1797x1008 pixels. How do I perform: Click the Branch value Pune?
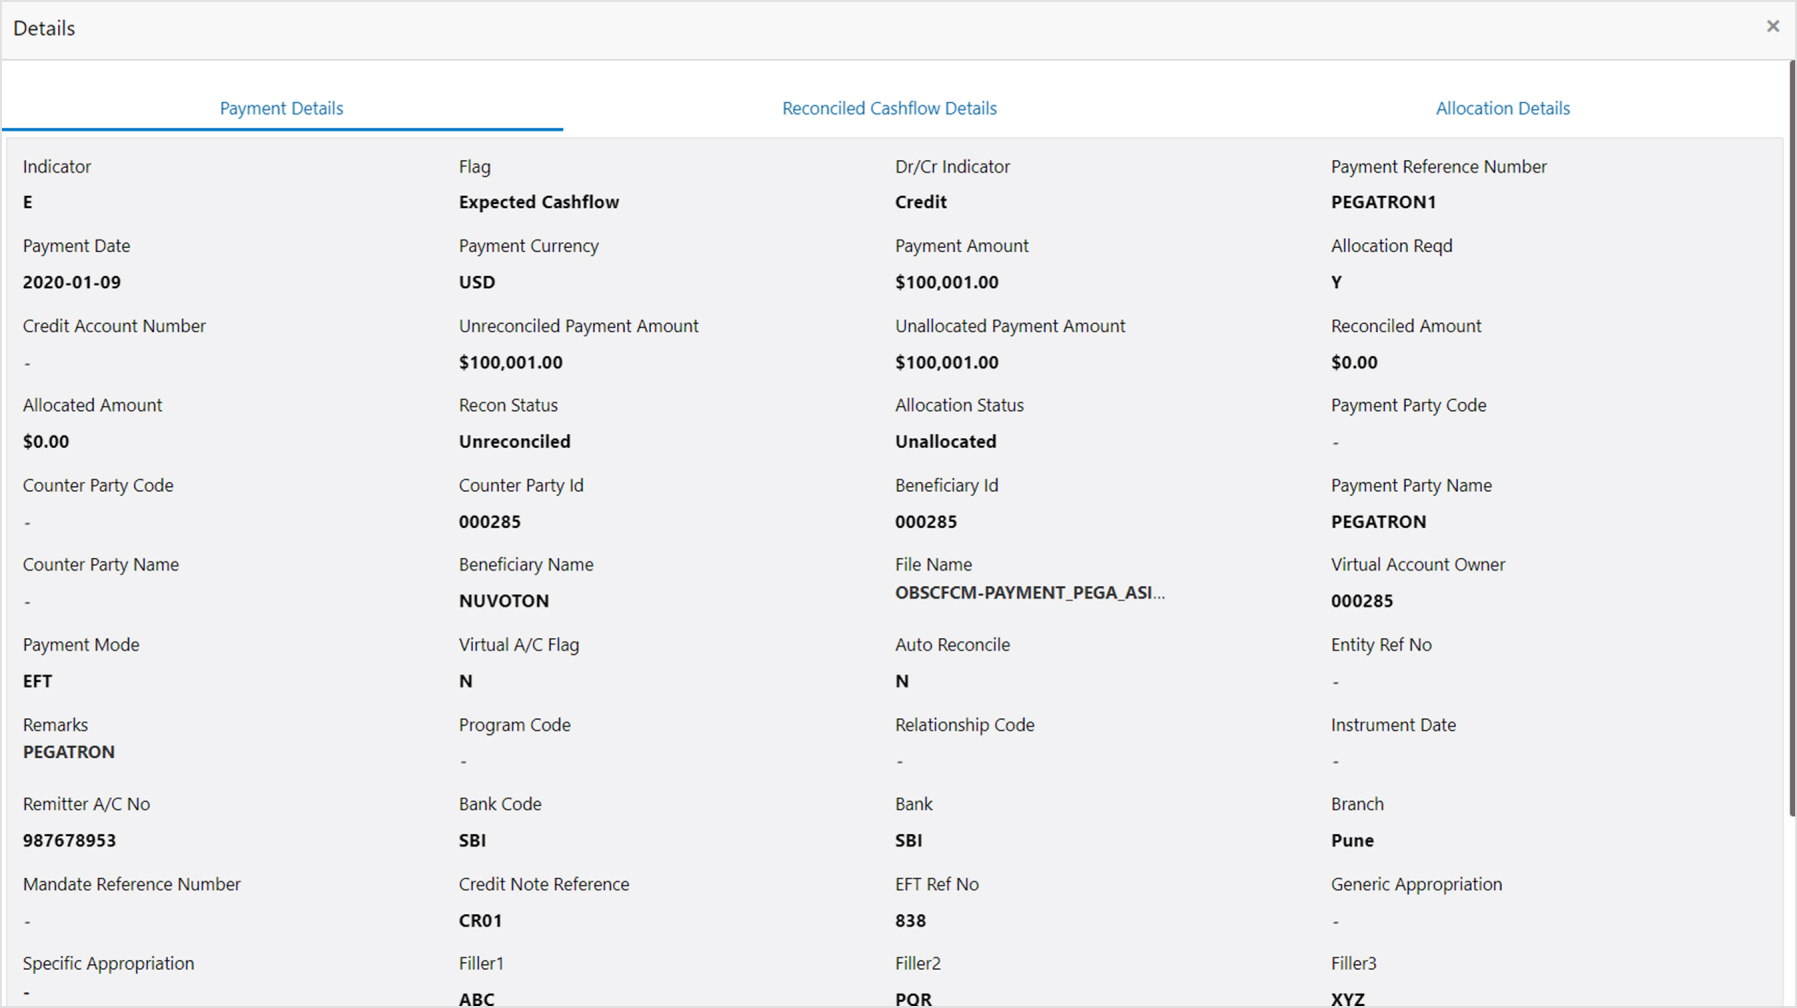click(x=1352, y=840)
